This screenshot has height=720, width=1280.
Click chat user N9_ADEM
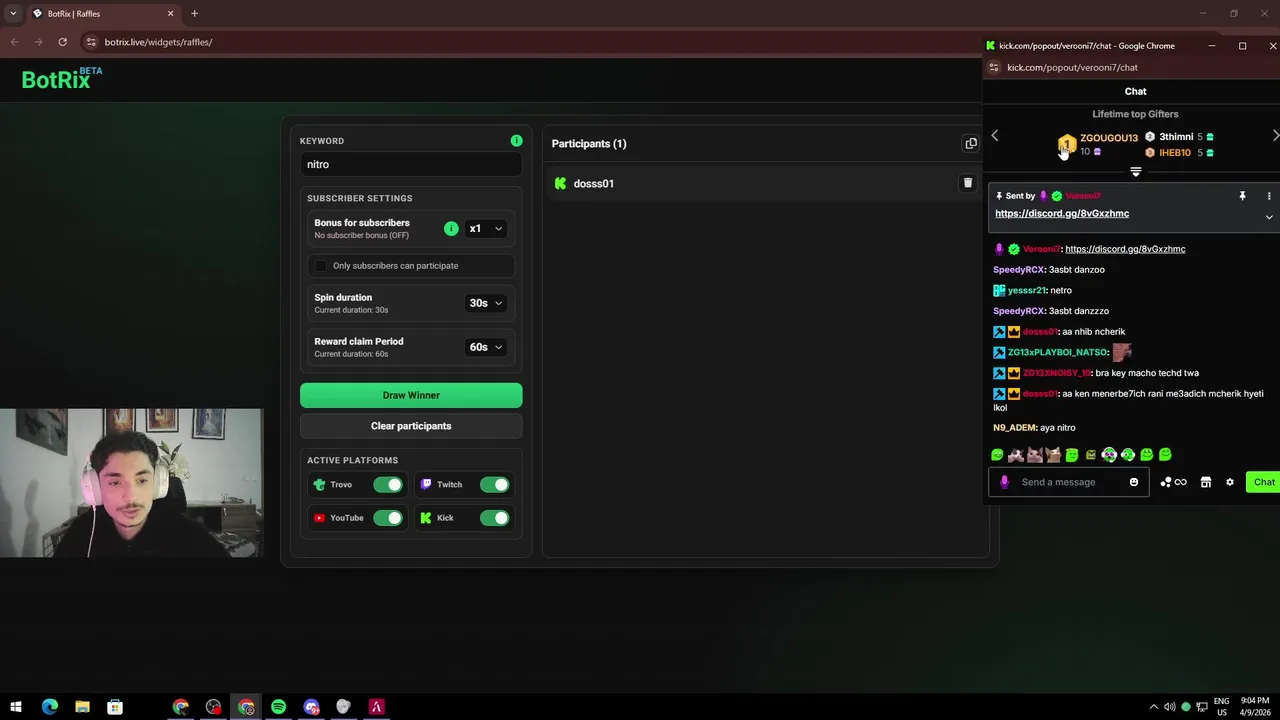(1014, 428)
